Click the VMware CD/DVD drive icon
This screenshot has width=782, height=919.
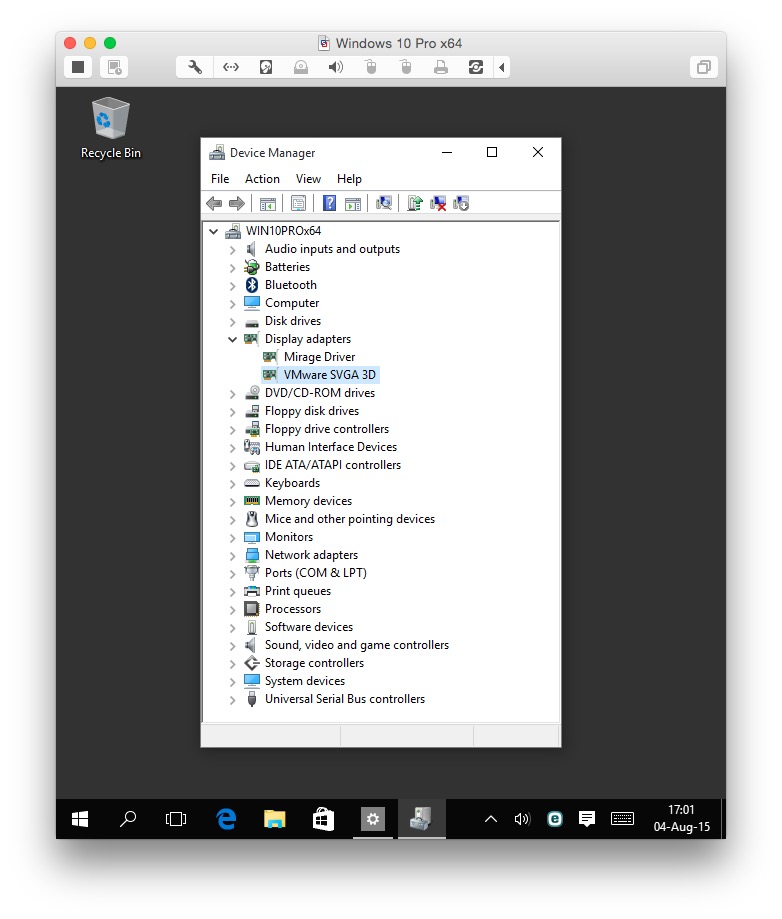(x=301, y=67)
